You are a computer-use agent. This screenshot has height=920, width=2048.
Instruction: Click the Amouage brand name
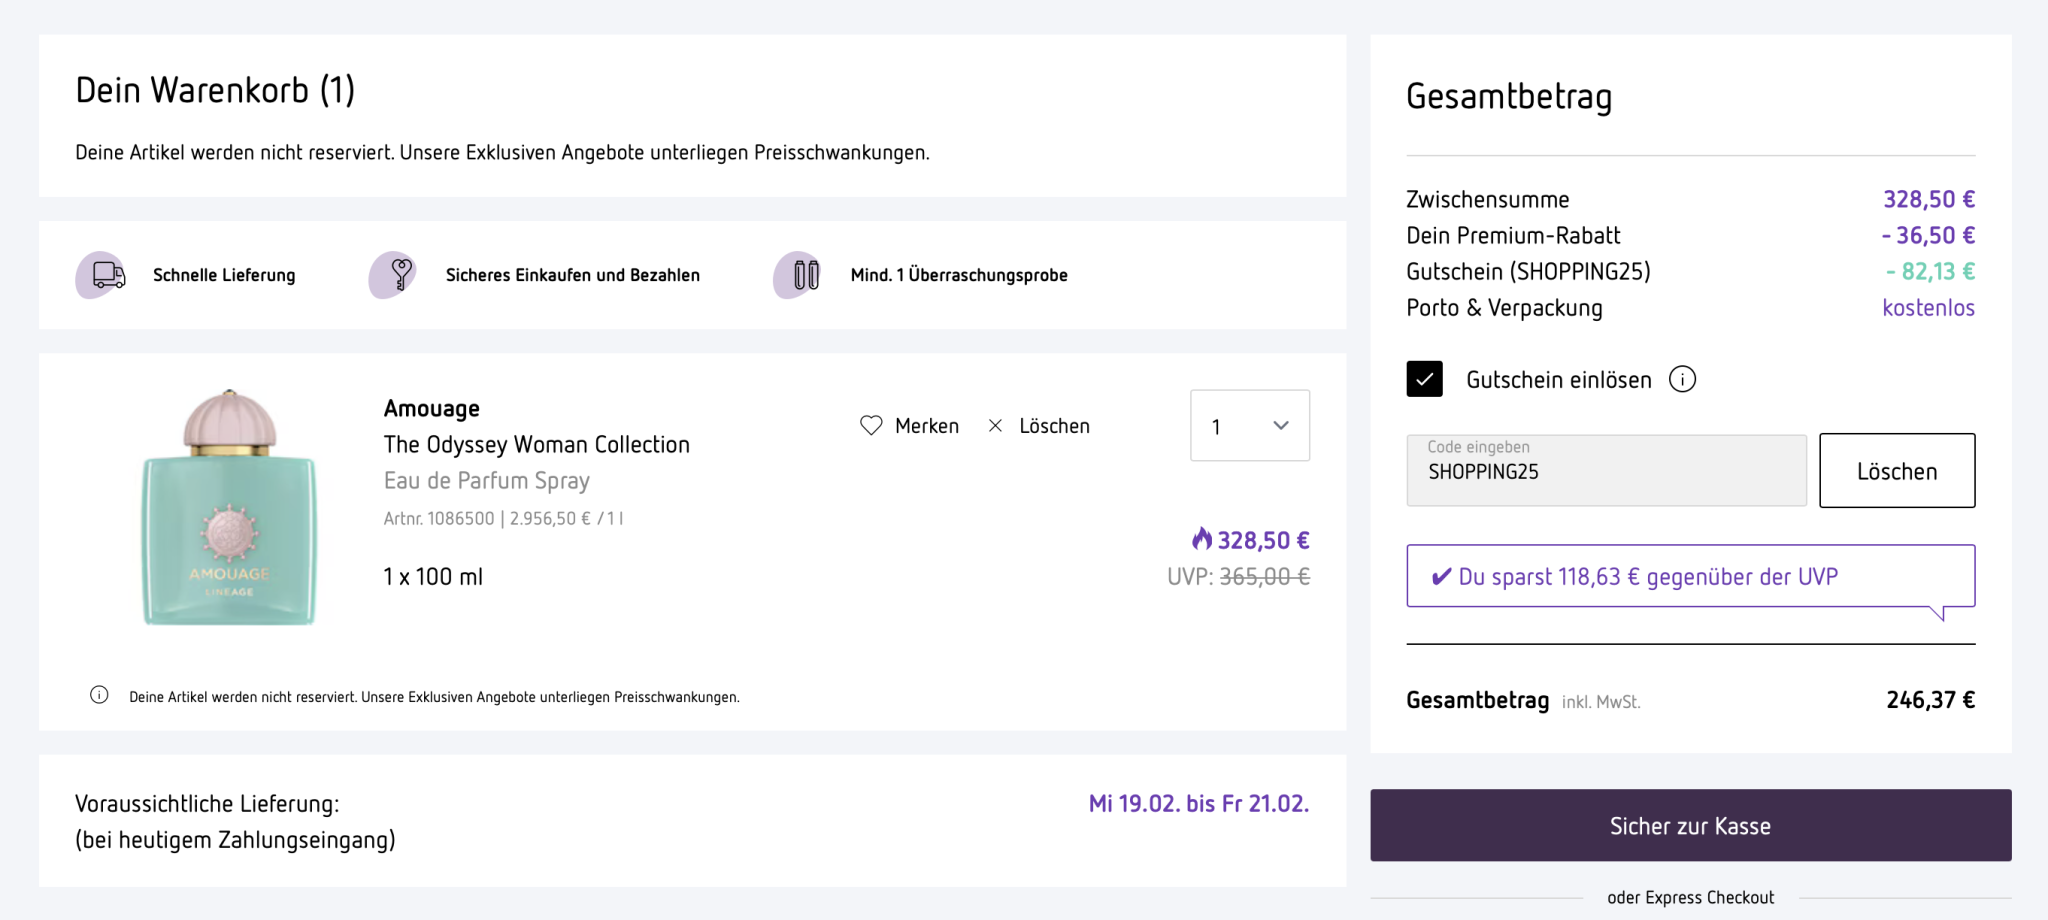click(432, 408)
